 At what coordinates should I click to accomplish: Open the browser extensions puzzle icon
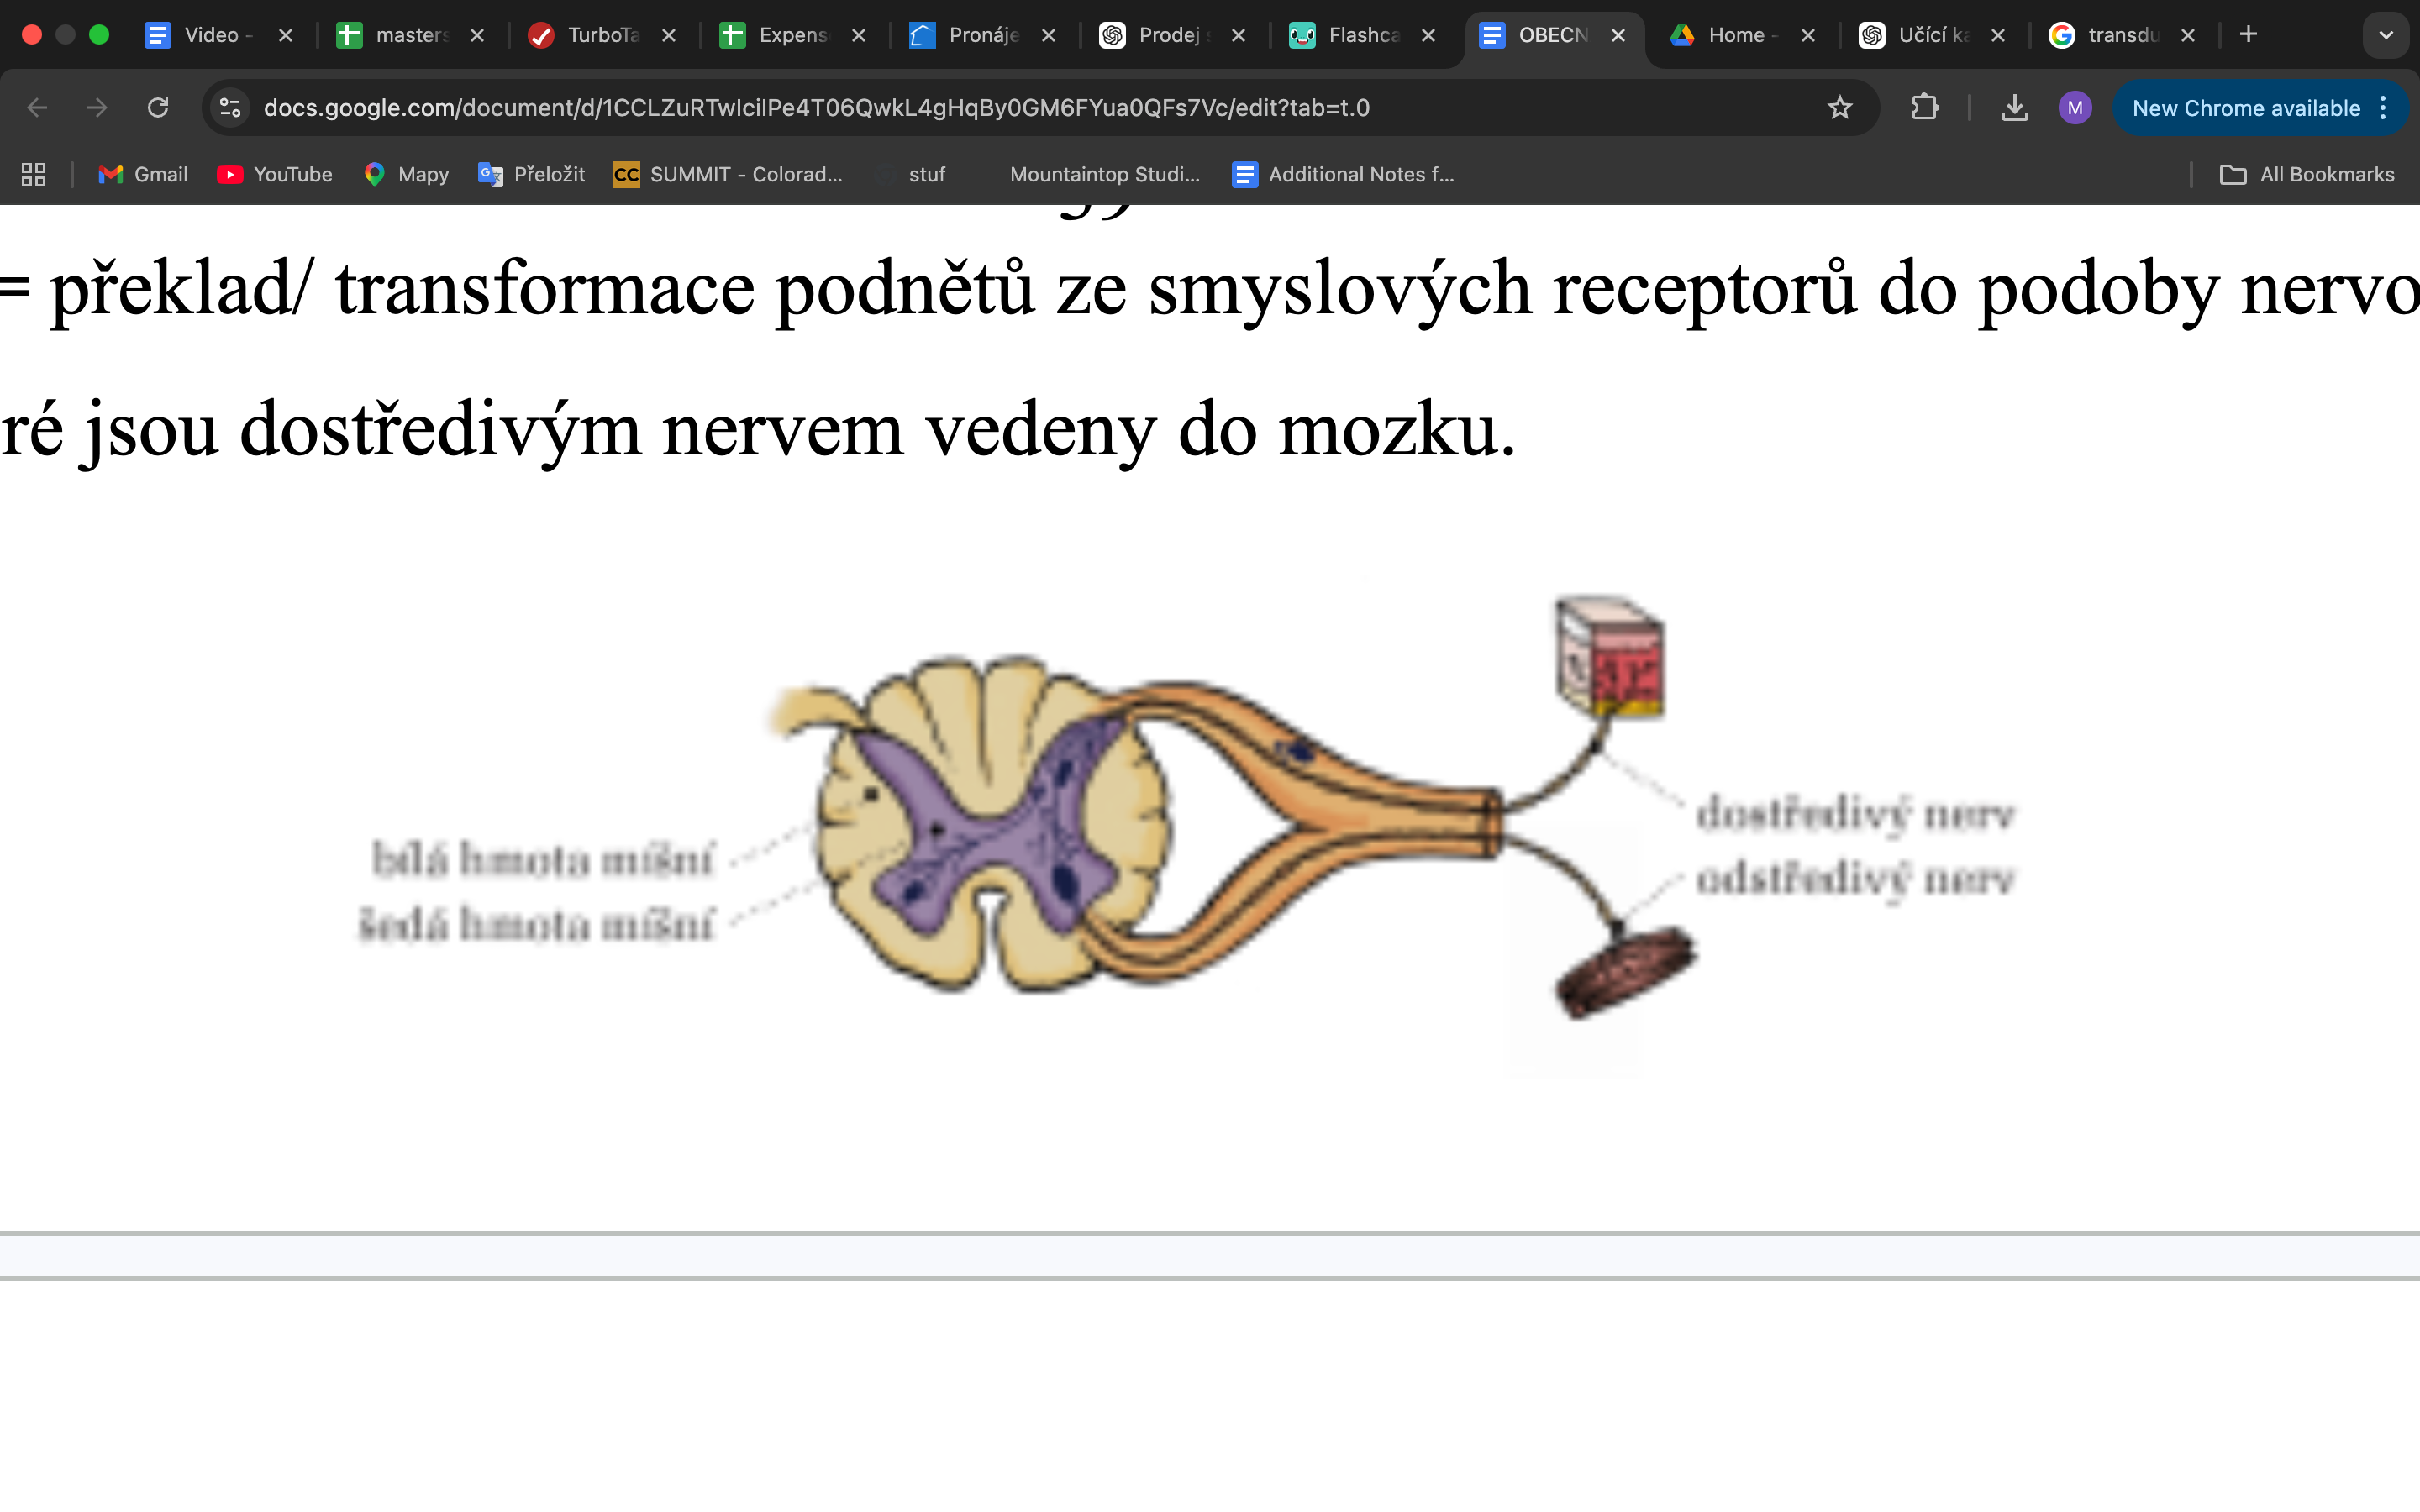point(1925,107)
